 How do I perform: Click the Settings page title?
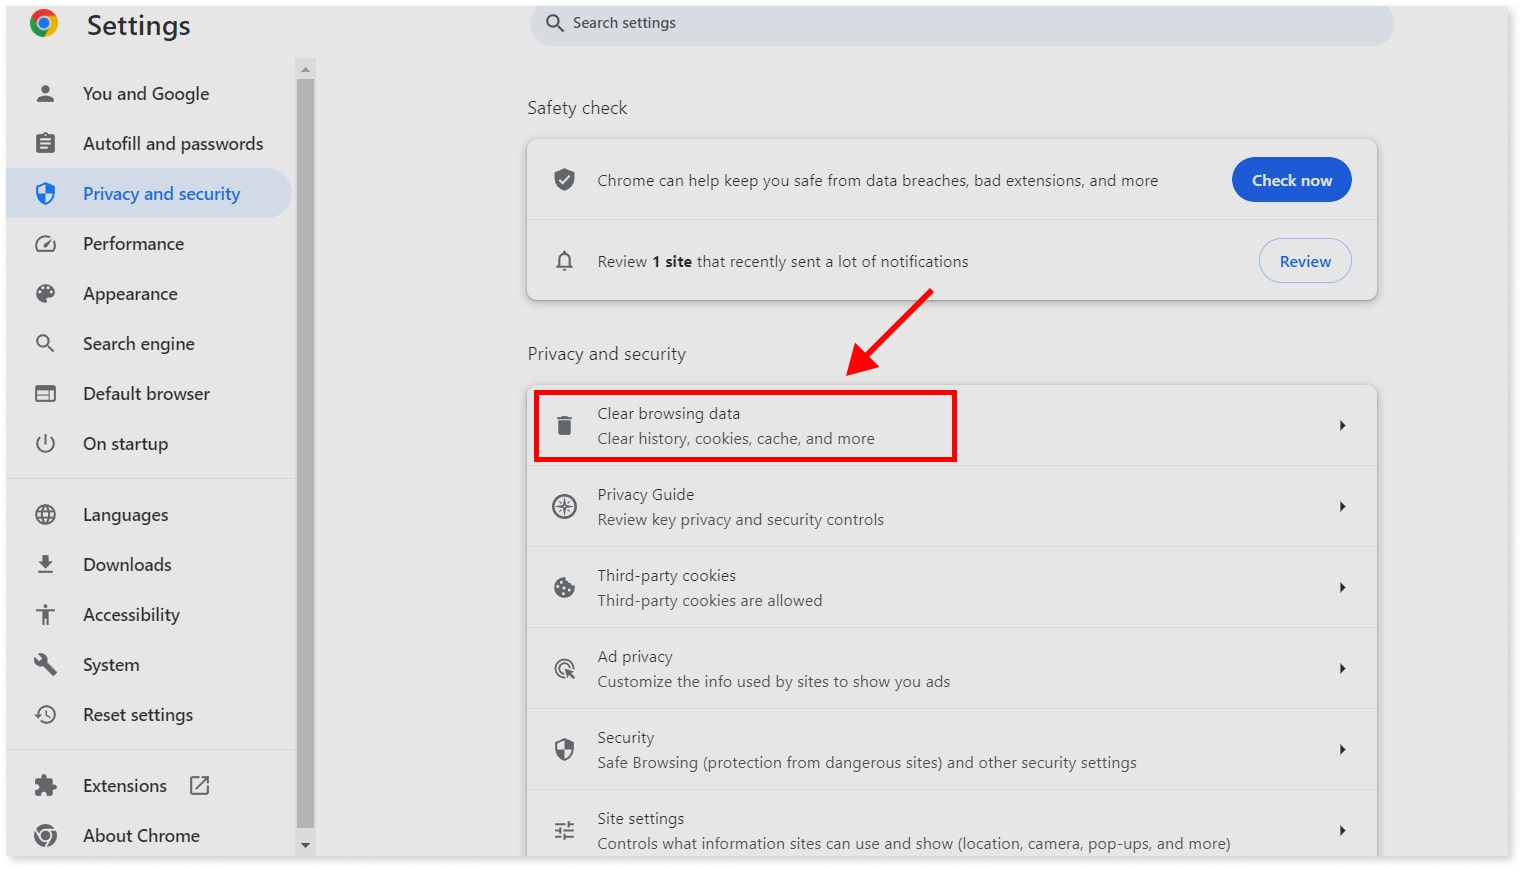(139, 25)
